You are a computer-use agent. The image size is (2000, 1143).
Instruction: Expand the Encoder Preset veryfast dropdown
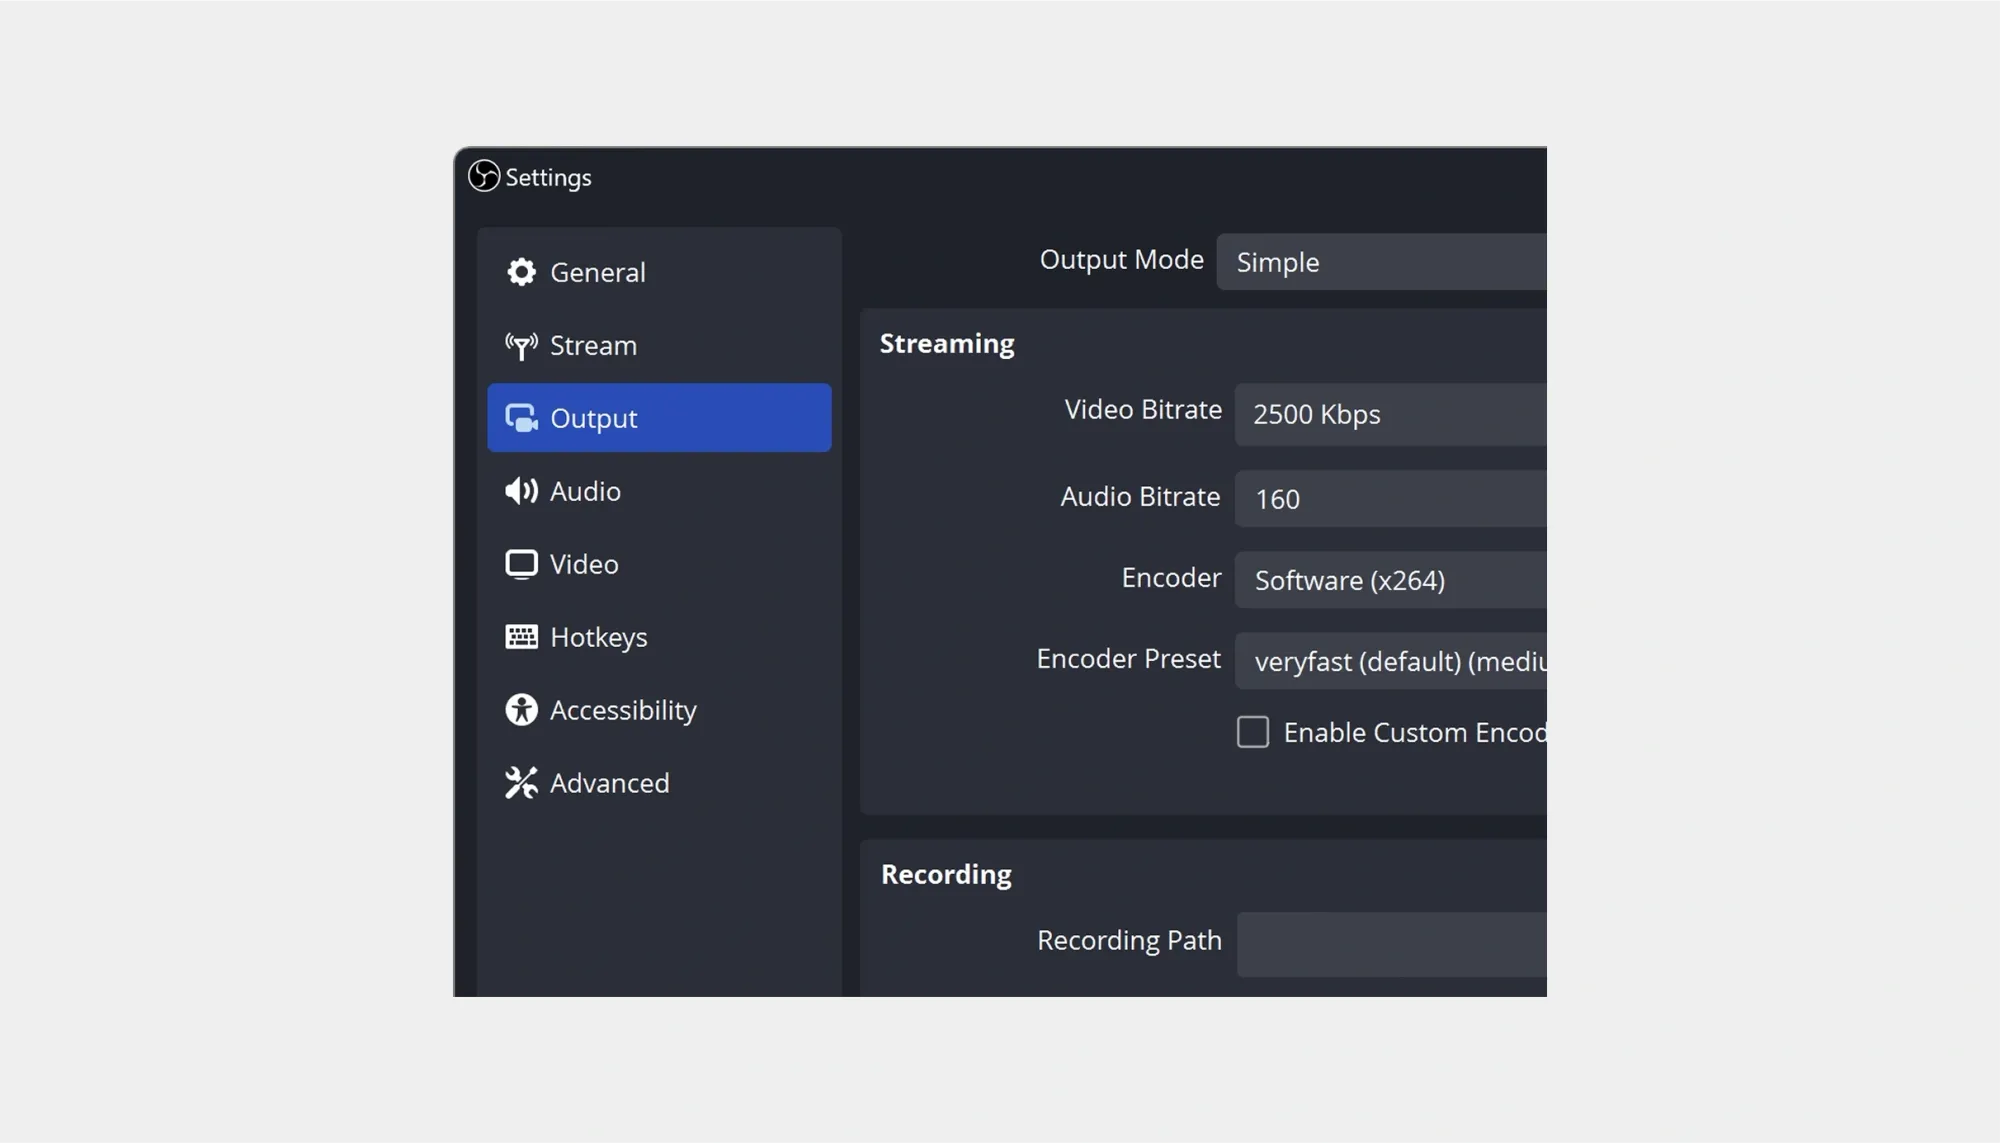[1390, 661]
